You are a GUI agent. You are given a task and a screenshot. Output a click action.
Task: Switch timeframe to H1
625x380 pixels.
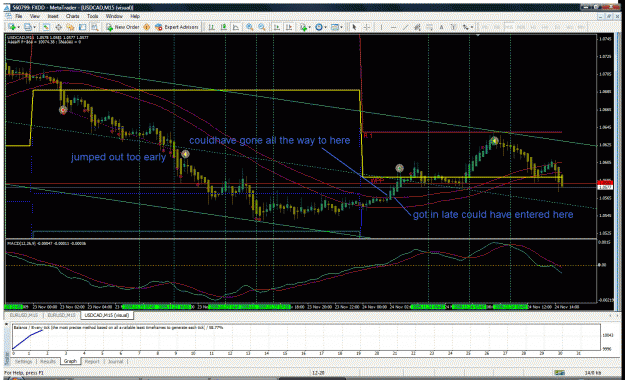tap(533, 27)
